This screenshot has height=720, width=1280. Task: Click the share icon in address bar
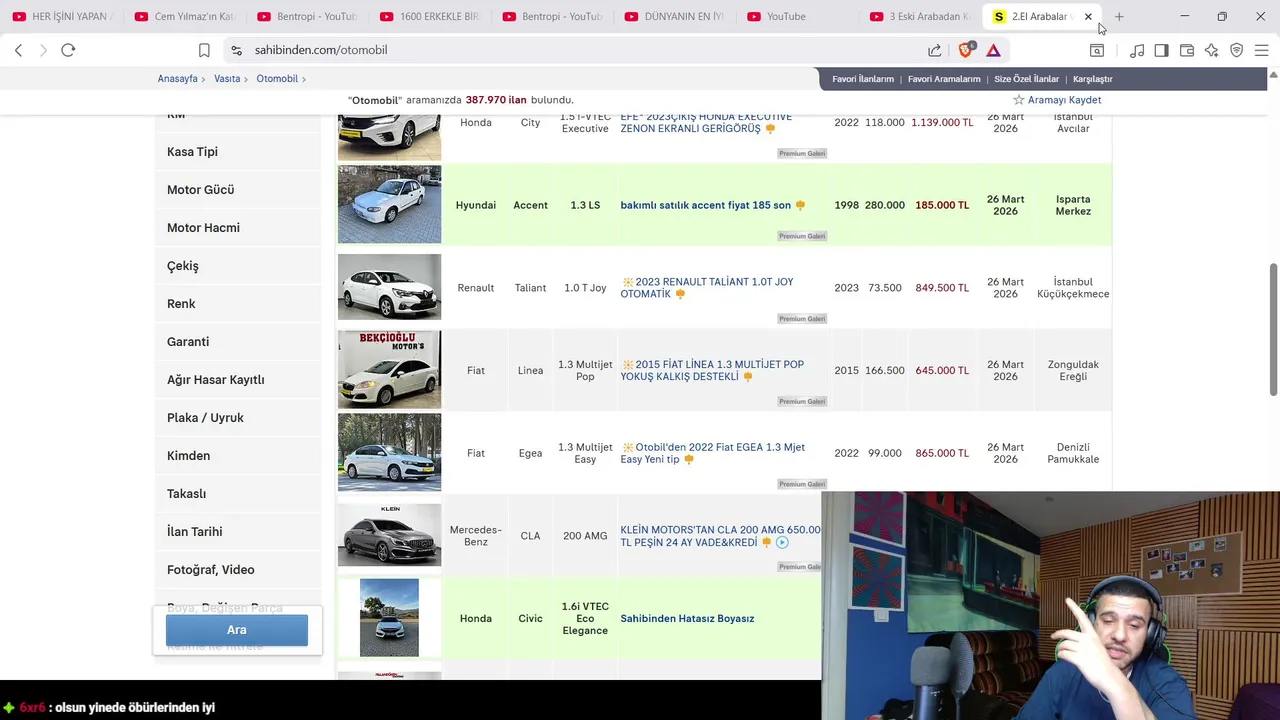coord(934,50)
